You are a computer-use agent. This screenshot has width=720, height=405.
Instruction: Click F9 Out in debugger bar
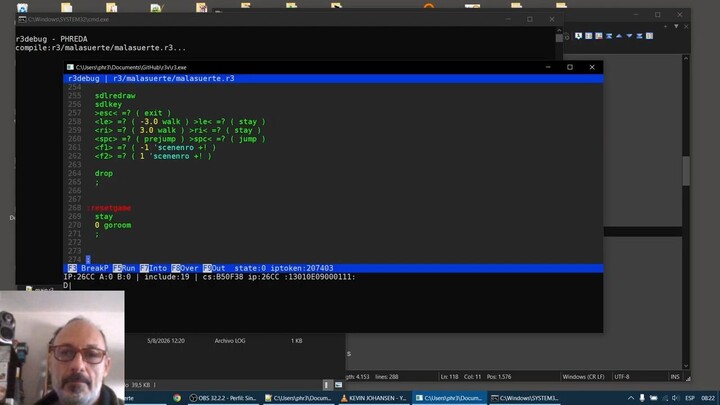(214, 268)
